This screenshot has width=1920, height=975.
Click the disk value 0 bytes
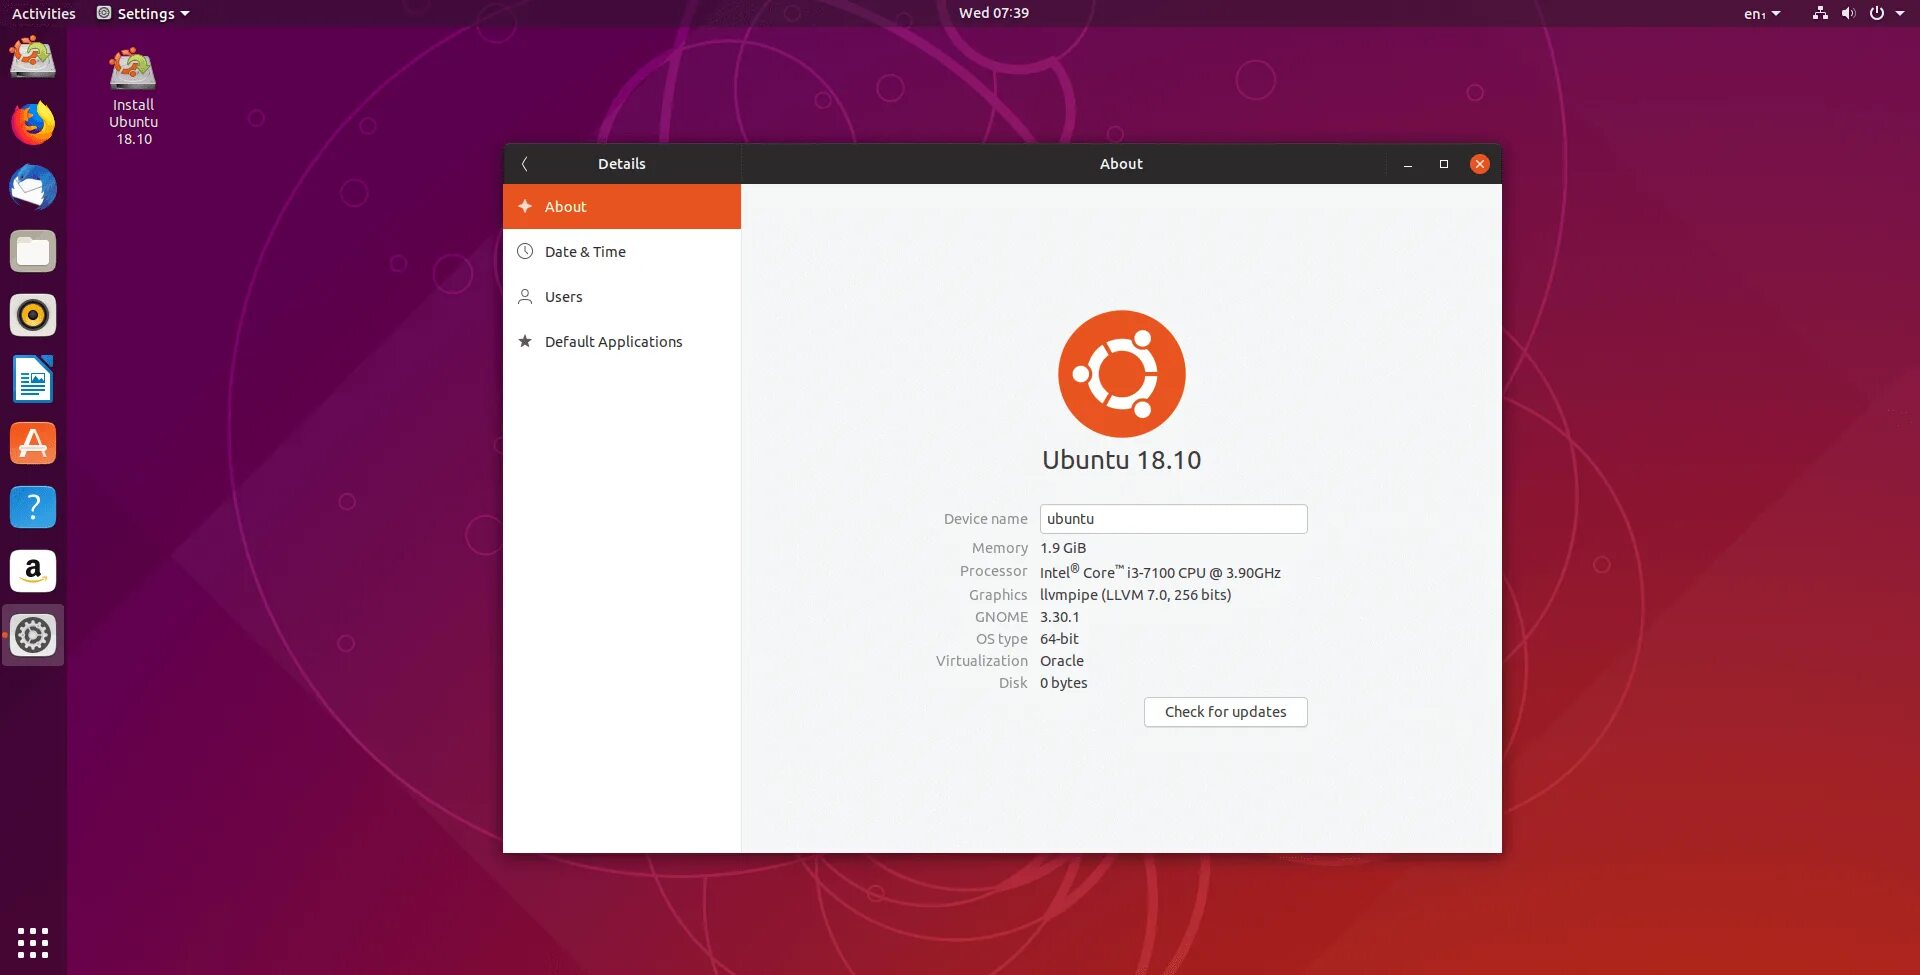click(x=1064, y=683)
